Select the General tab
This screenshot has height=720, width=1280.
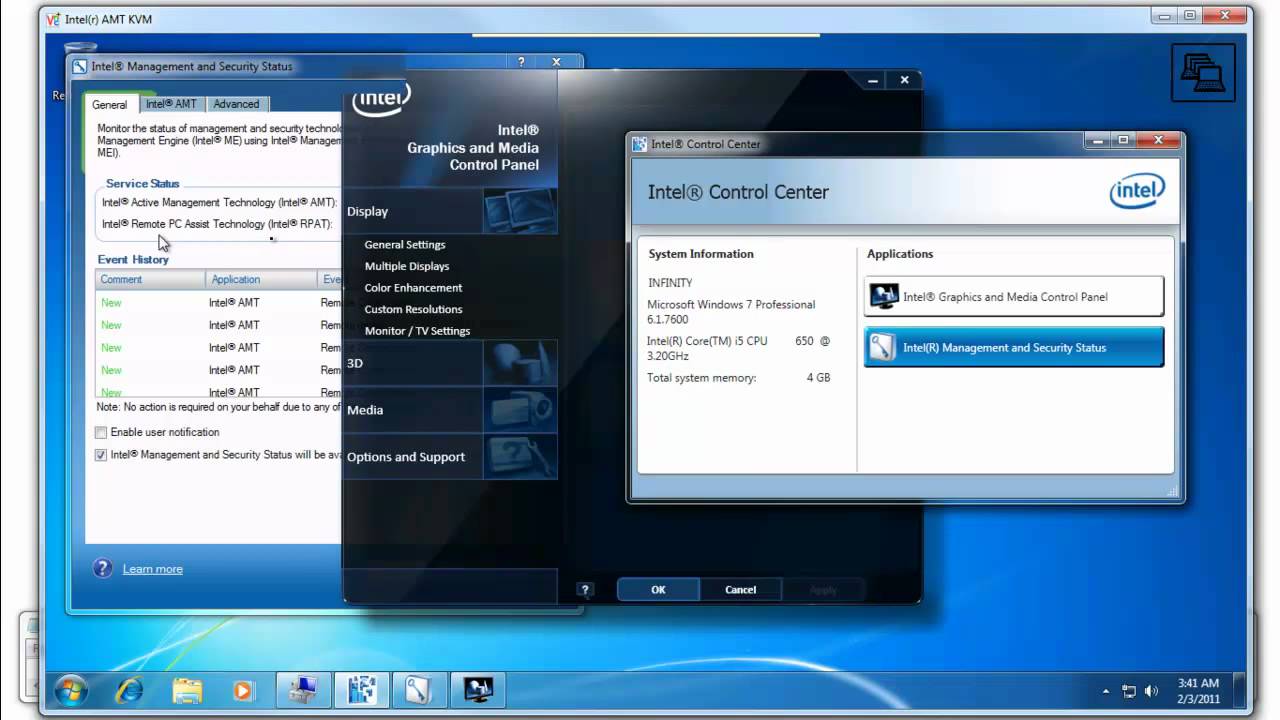pyautogui.click(x=110, y=104)
